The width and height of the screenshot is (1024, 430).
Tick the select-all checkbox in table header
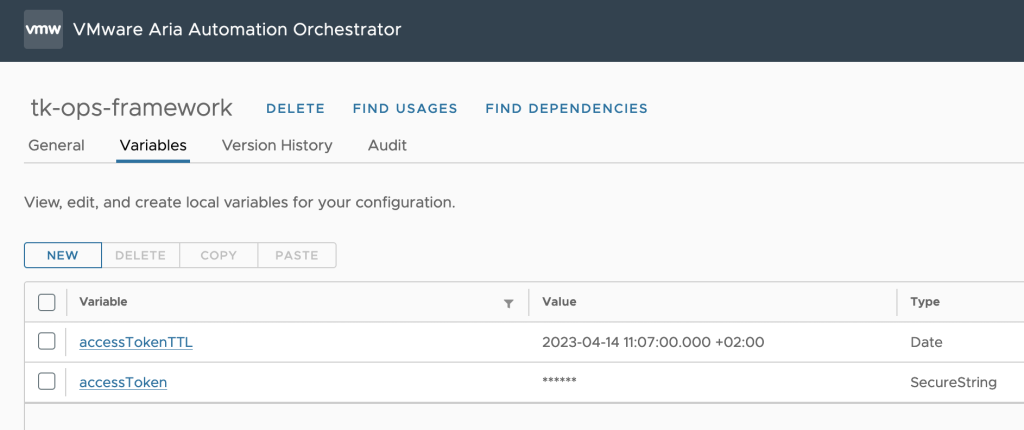(x=46, y=303)
